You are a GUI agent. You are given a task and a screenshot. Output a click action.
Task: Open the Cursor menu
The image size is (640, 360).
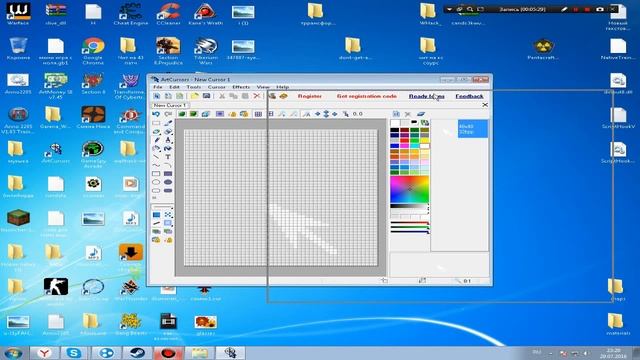coord(216,87)
